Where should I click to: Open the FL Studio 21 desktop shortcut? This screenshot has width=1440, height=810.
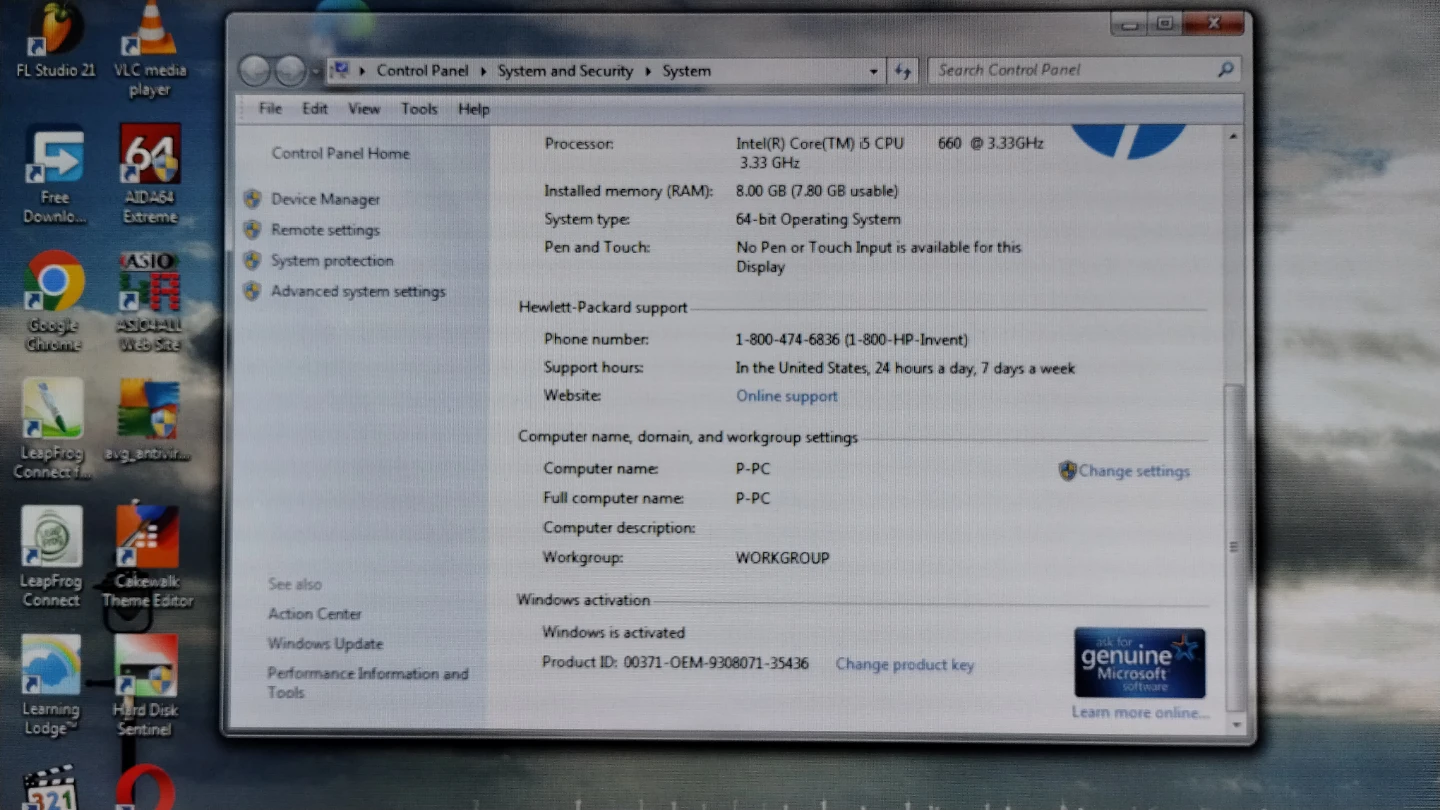[x=56, y=40]
